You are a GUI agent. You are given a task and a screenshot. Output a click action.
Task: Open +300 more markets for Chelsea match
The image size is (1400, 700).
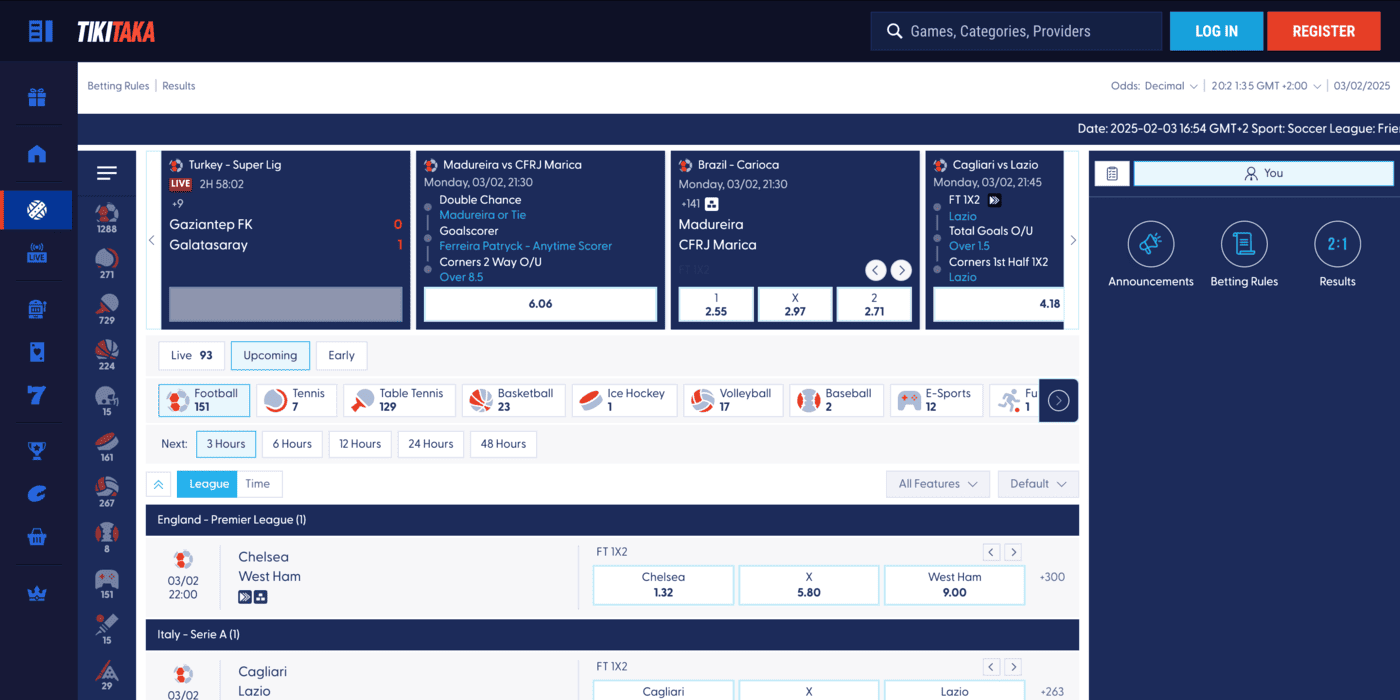pyautogui.click(x=1052, y=577)
